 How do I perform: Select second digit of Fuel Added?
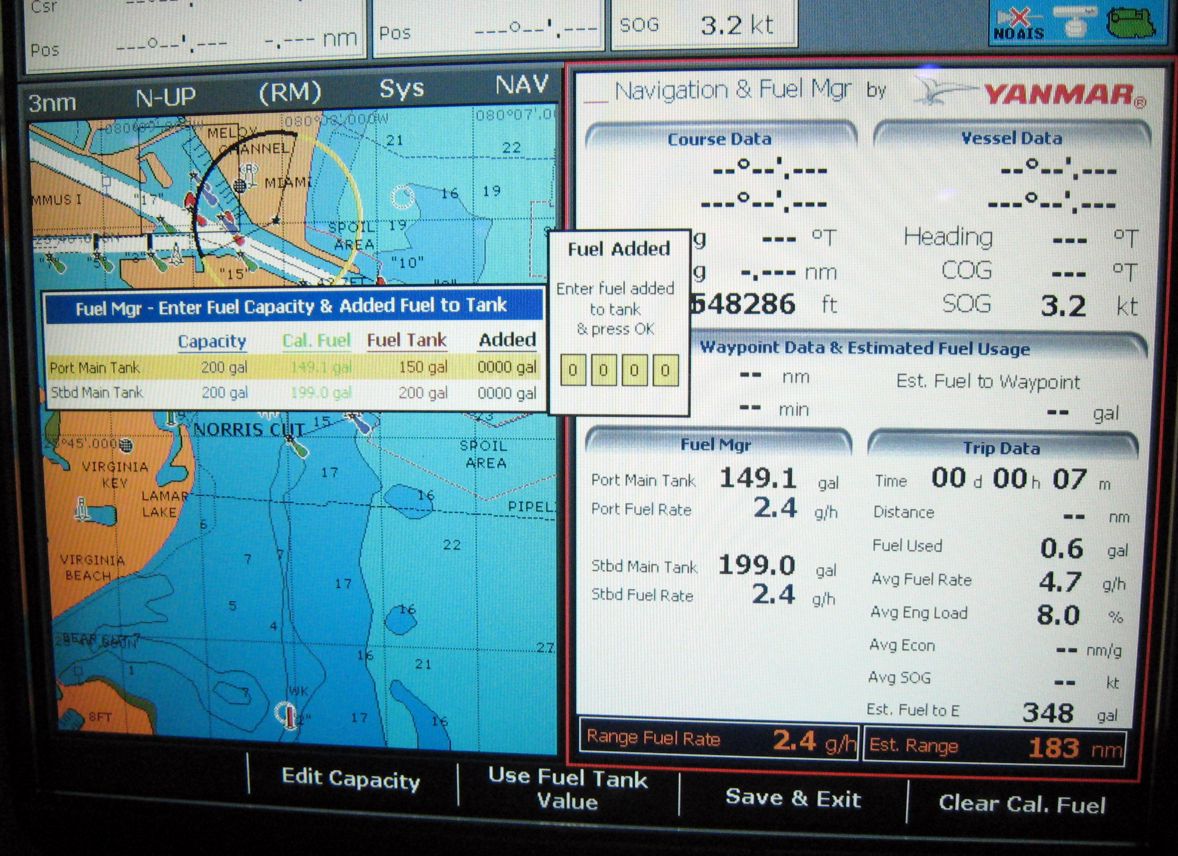(603, 371)
